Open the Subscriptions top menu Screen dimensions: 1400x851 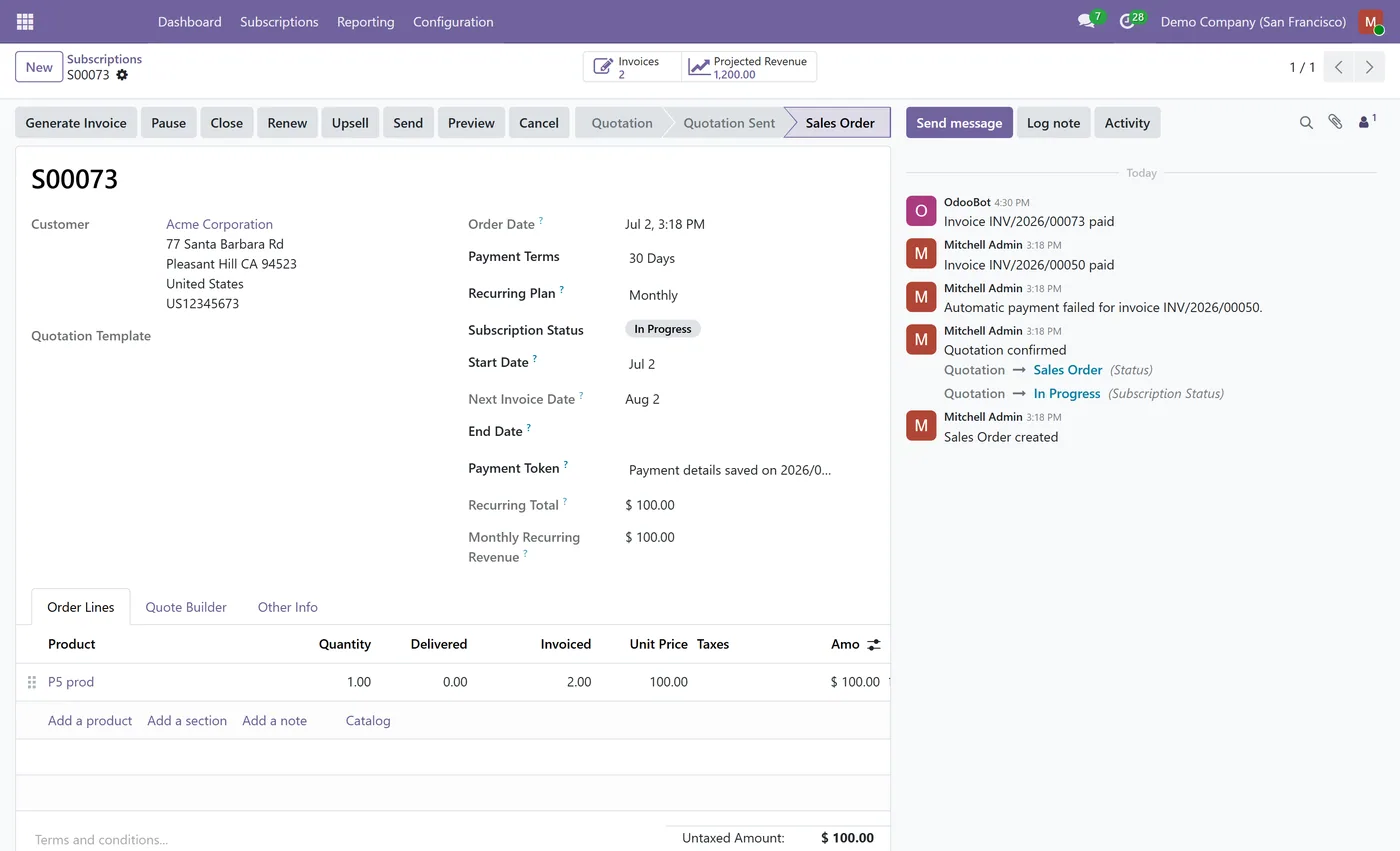click(279, 21)
